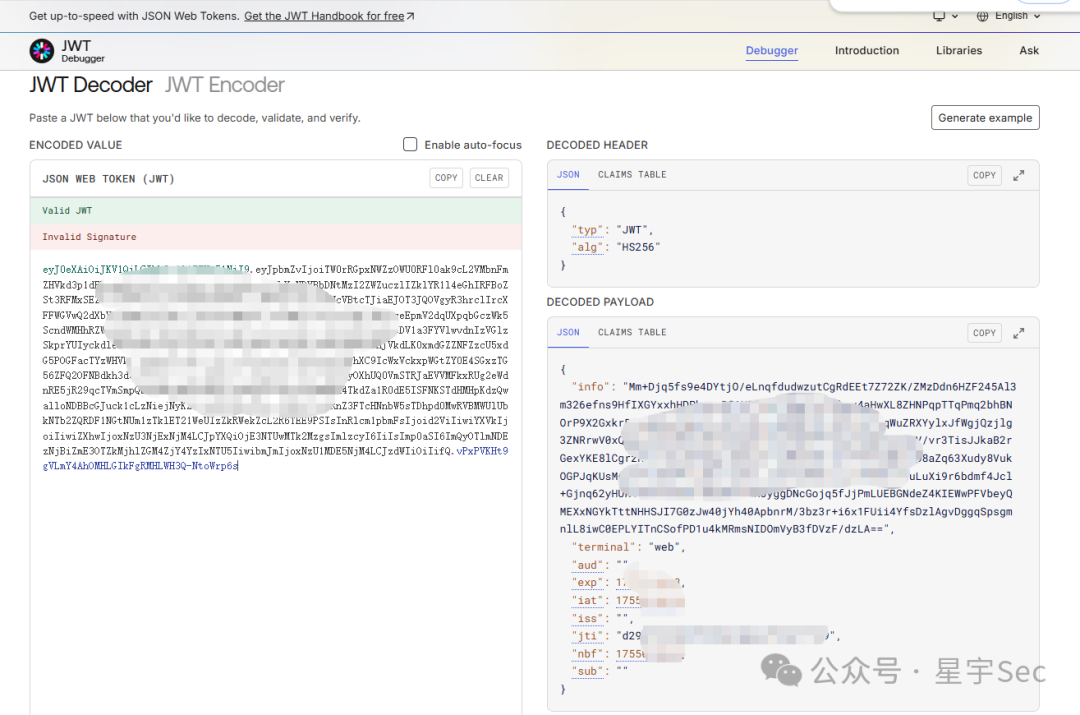Screen dimensions: 1080x715
Task: Click the "typ" claim in header
Action: click(590, 230)
